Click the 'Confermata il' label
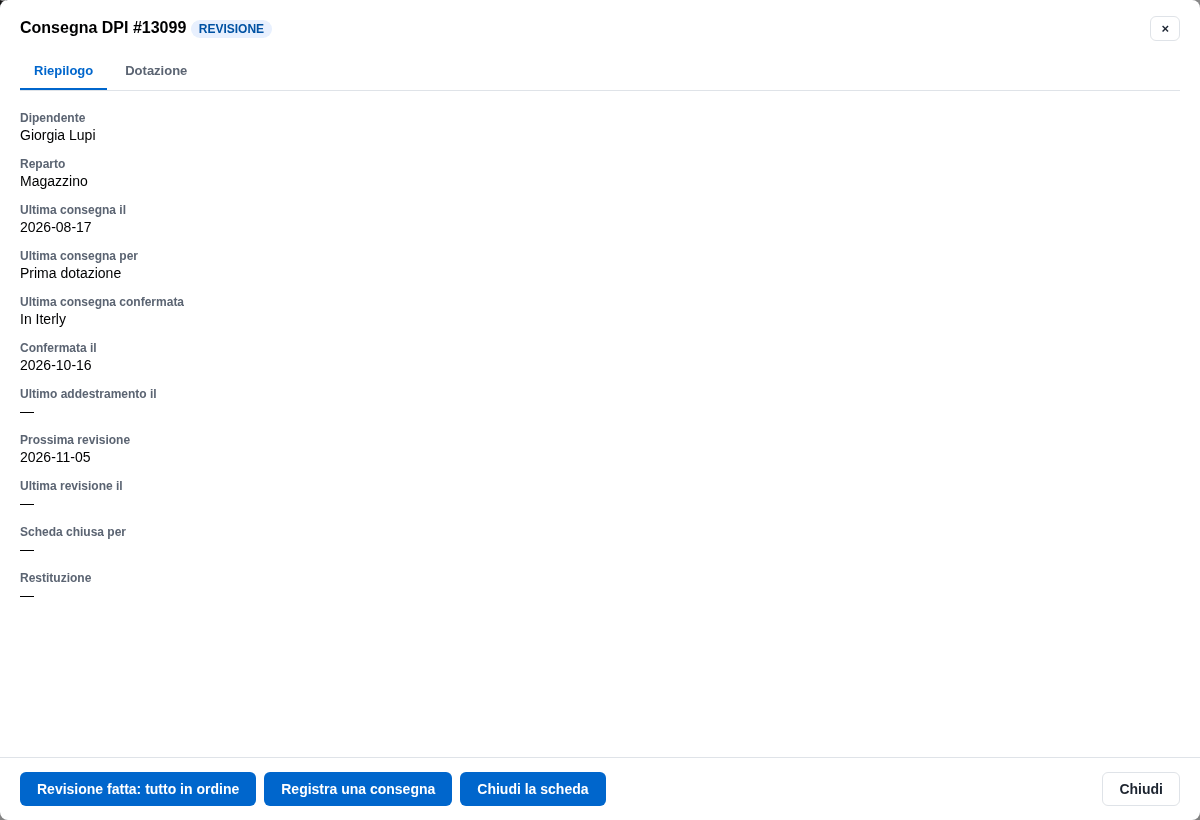Viewport: 1200px width, 820px height. [x=58, y=348]
